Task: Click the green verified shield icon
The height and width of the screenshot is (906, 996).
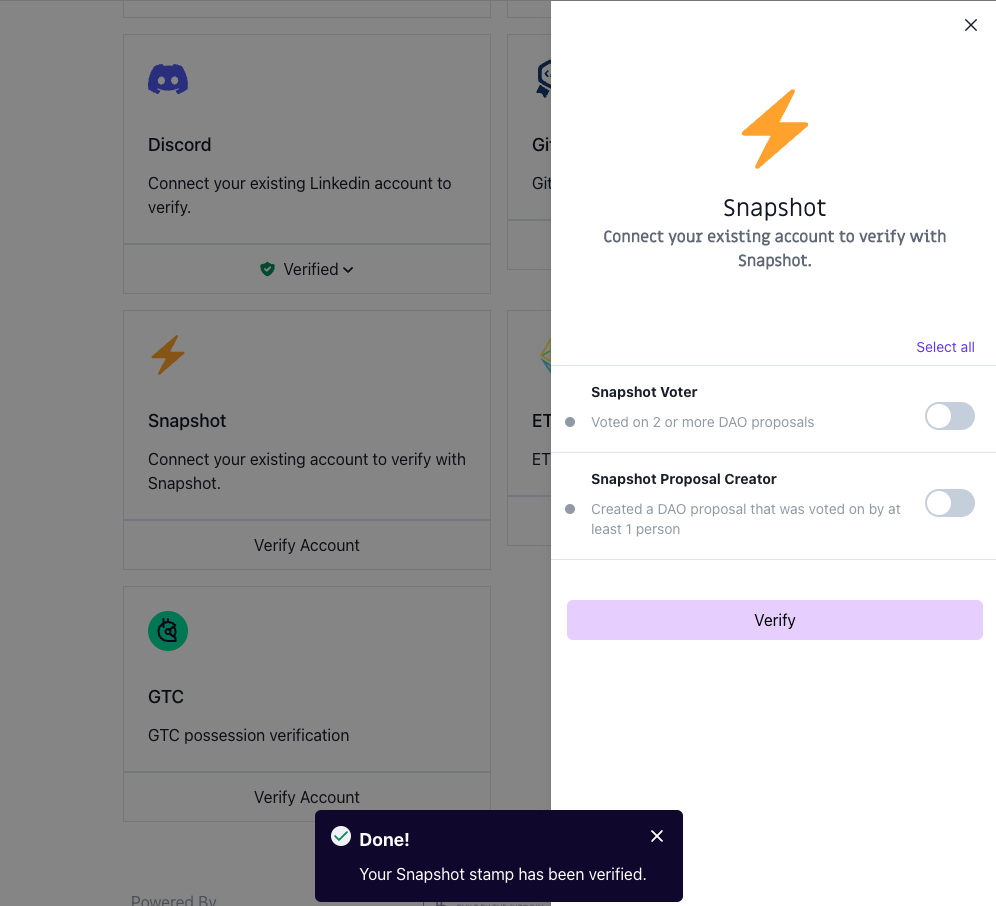Action: pos(267,269)
